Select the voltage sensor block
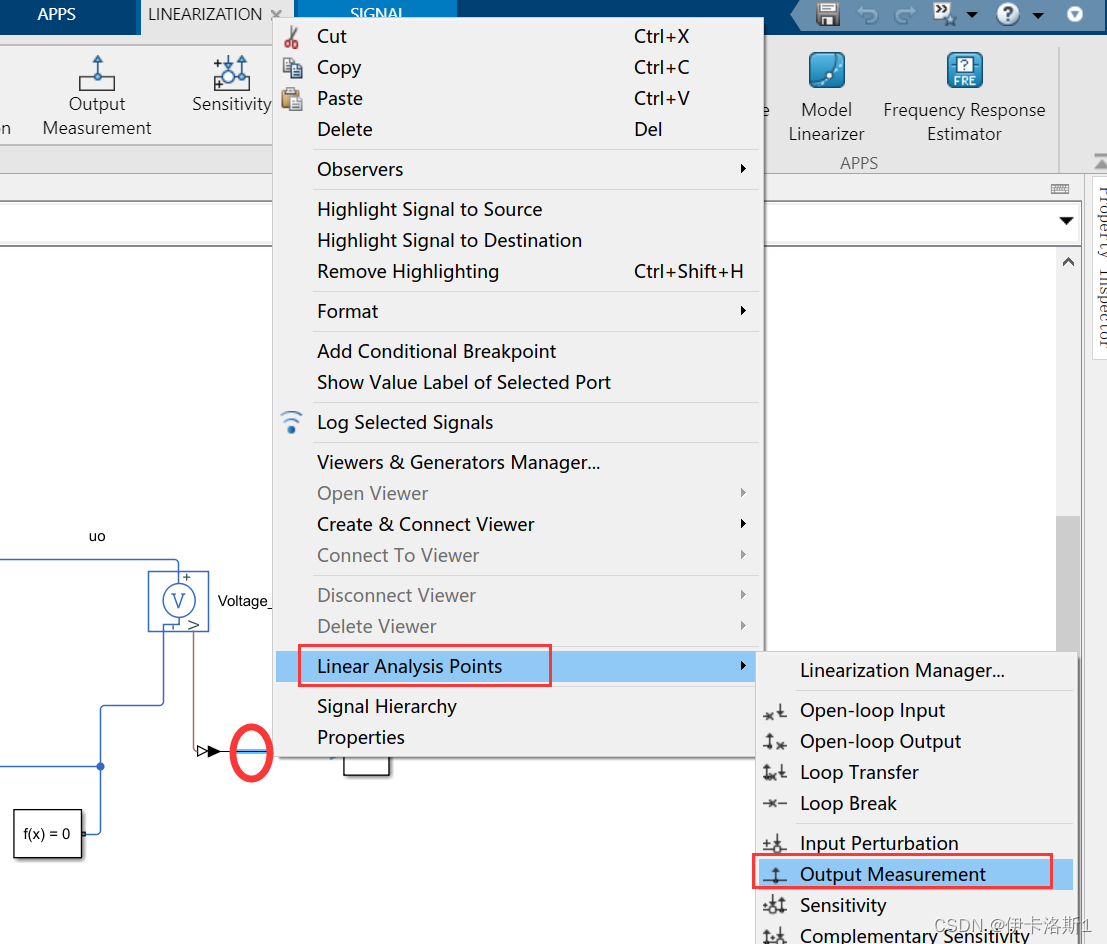 coord(178,602)
